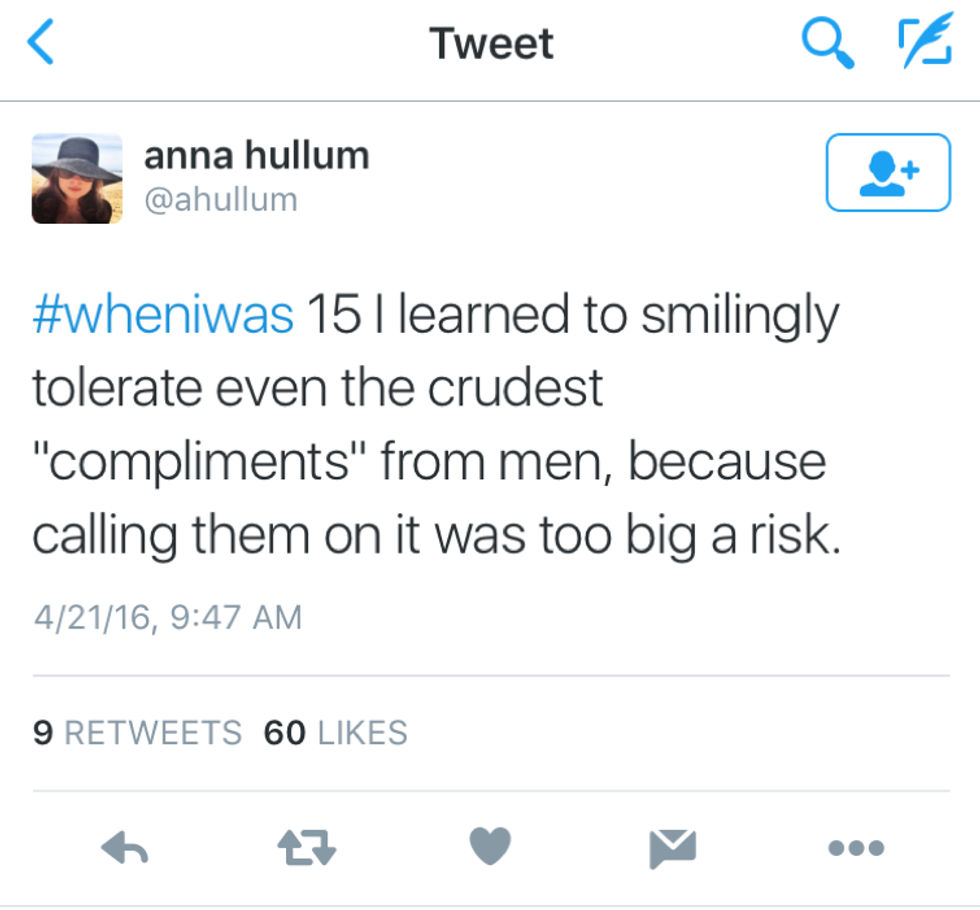Reply to the tweet with arrow icon
This screenshot has height=910, width=980.
point(125,848)
